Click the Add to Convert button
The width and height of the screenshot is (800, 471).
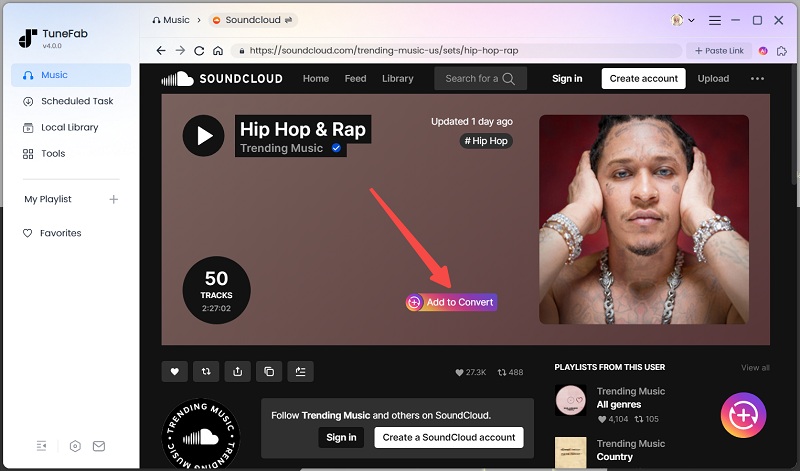coord(451,302)
